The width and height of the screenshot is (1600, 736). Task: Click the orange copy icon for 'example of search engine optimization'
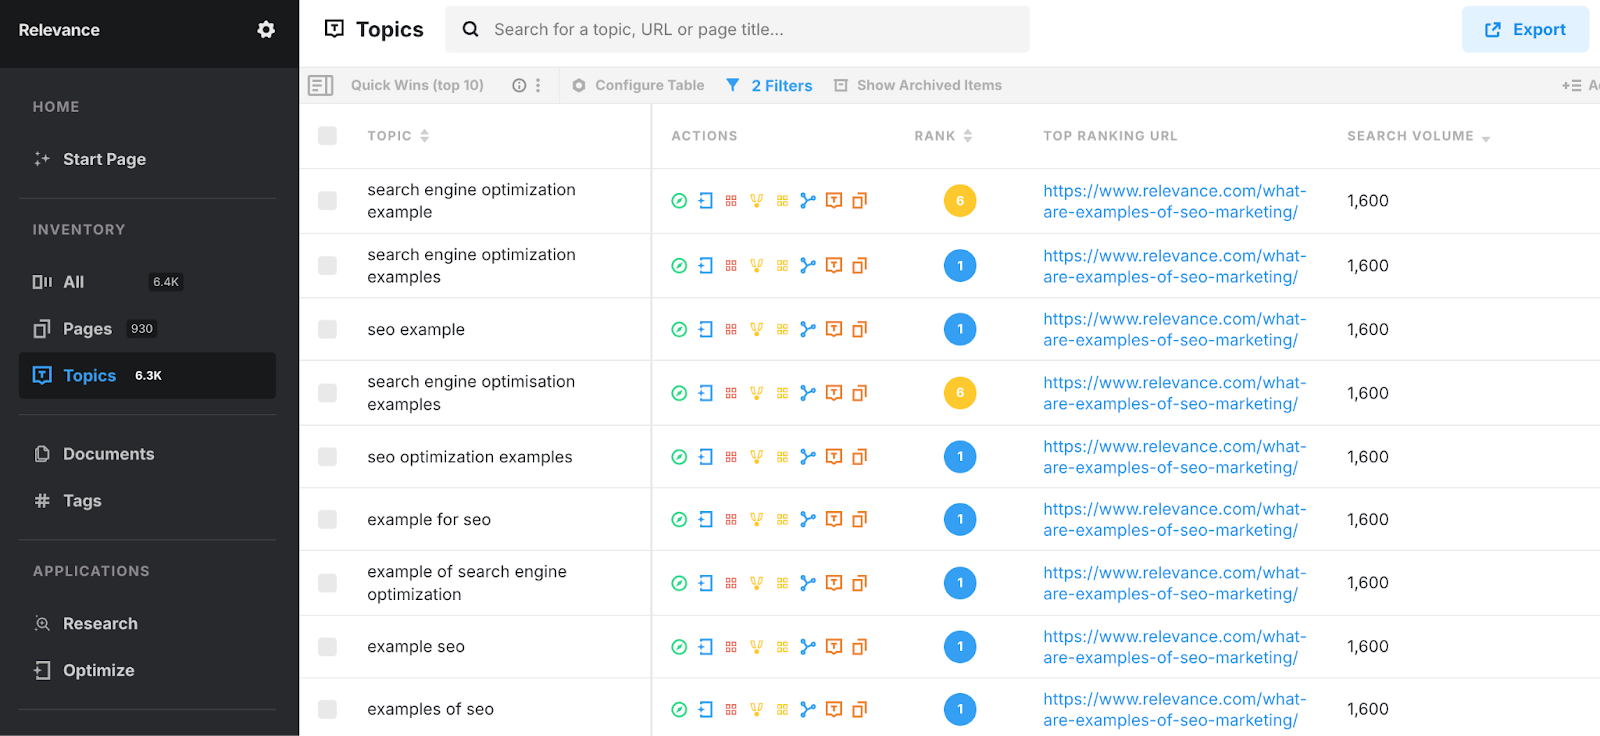[860, 583]
